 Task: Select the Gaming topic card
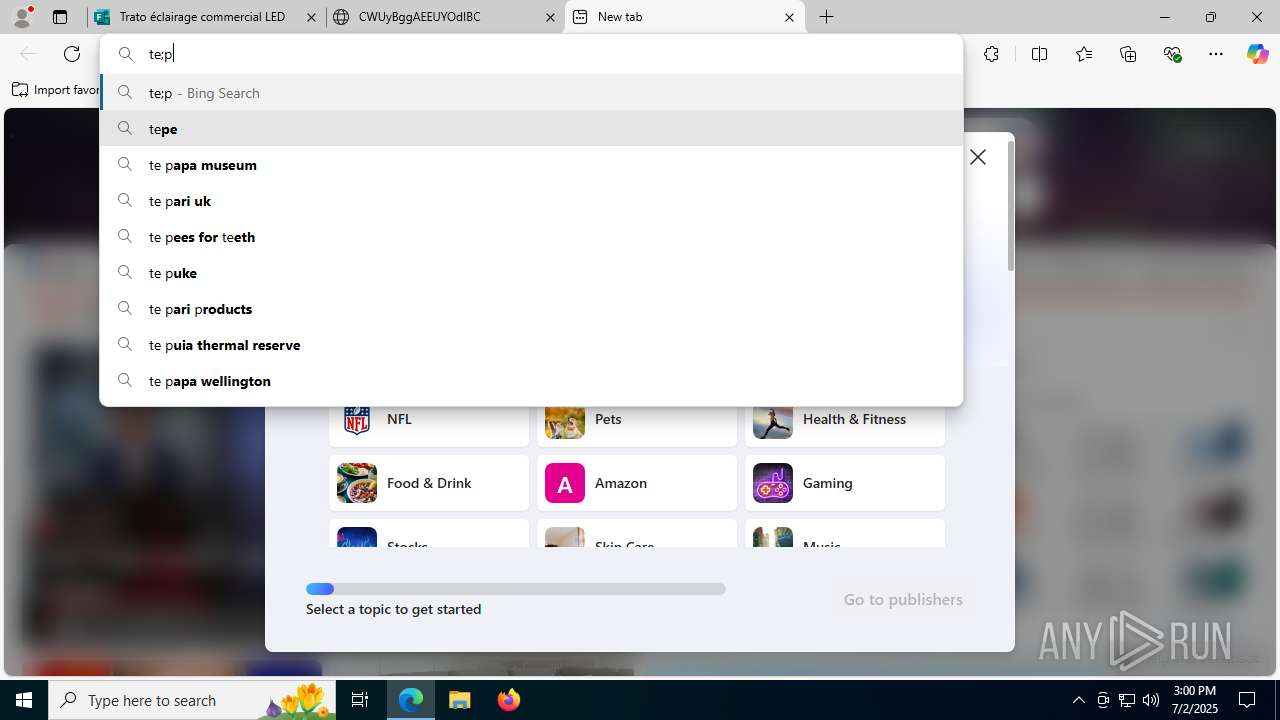(x=845, y=483)
